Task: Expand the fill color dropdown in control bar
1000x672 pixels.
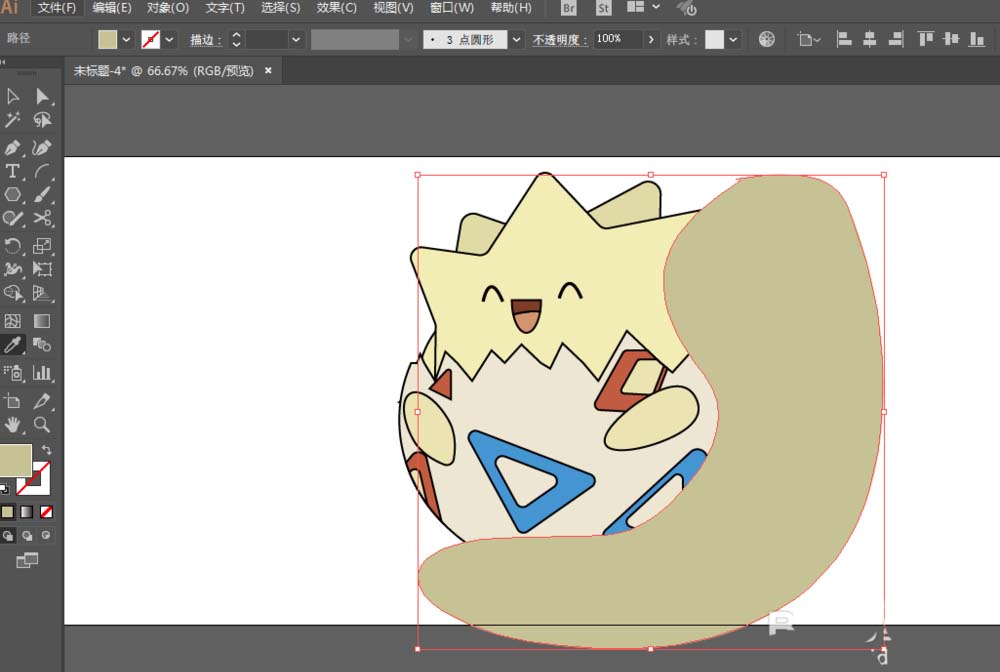Action: click(x=126, y=40)
